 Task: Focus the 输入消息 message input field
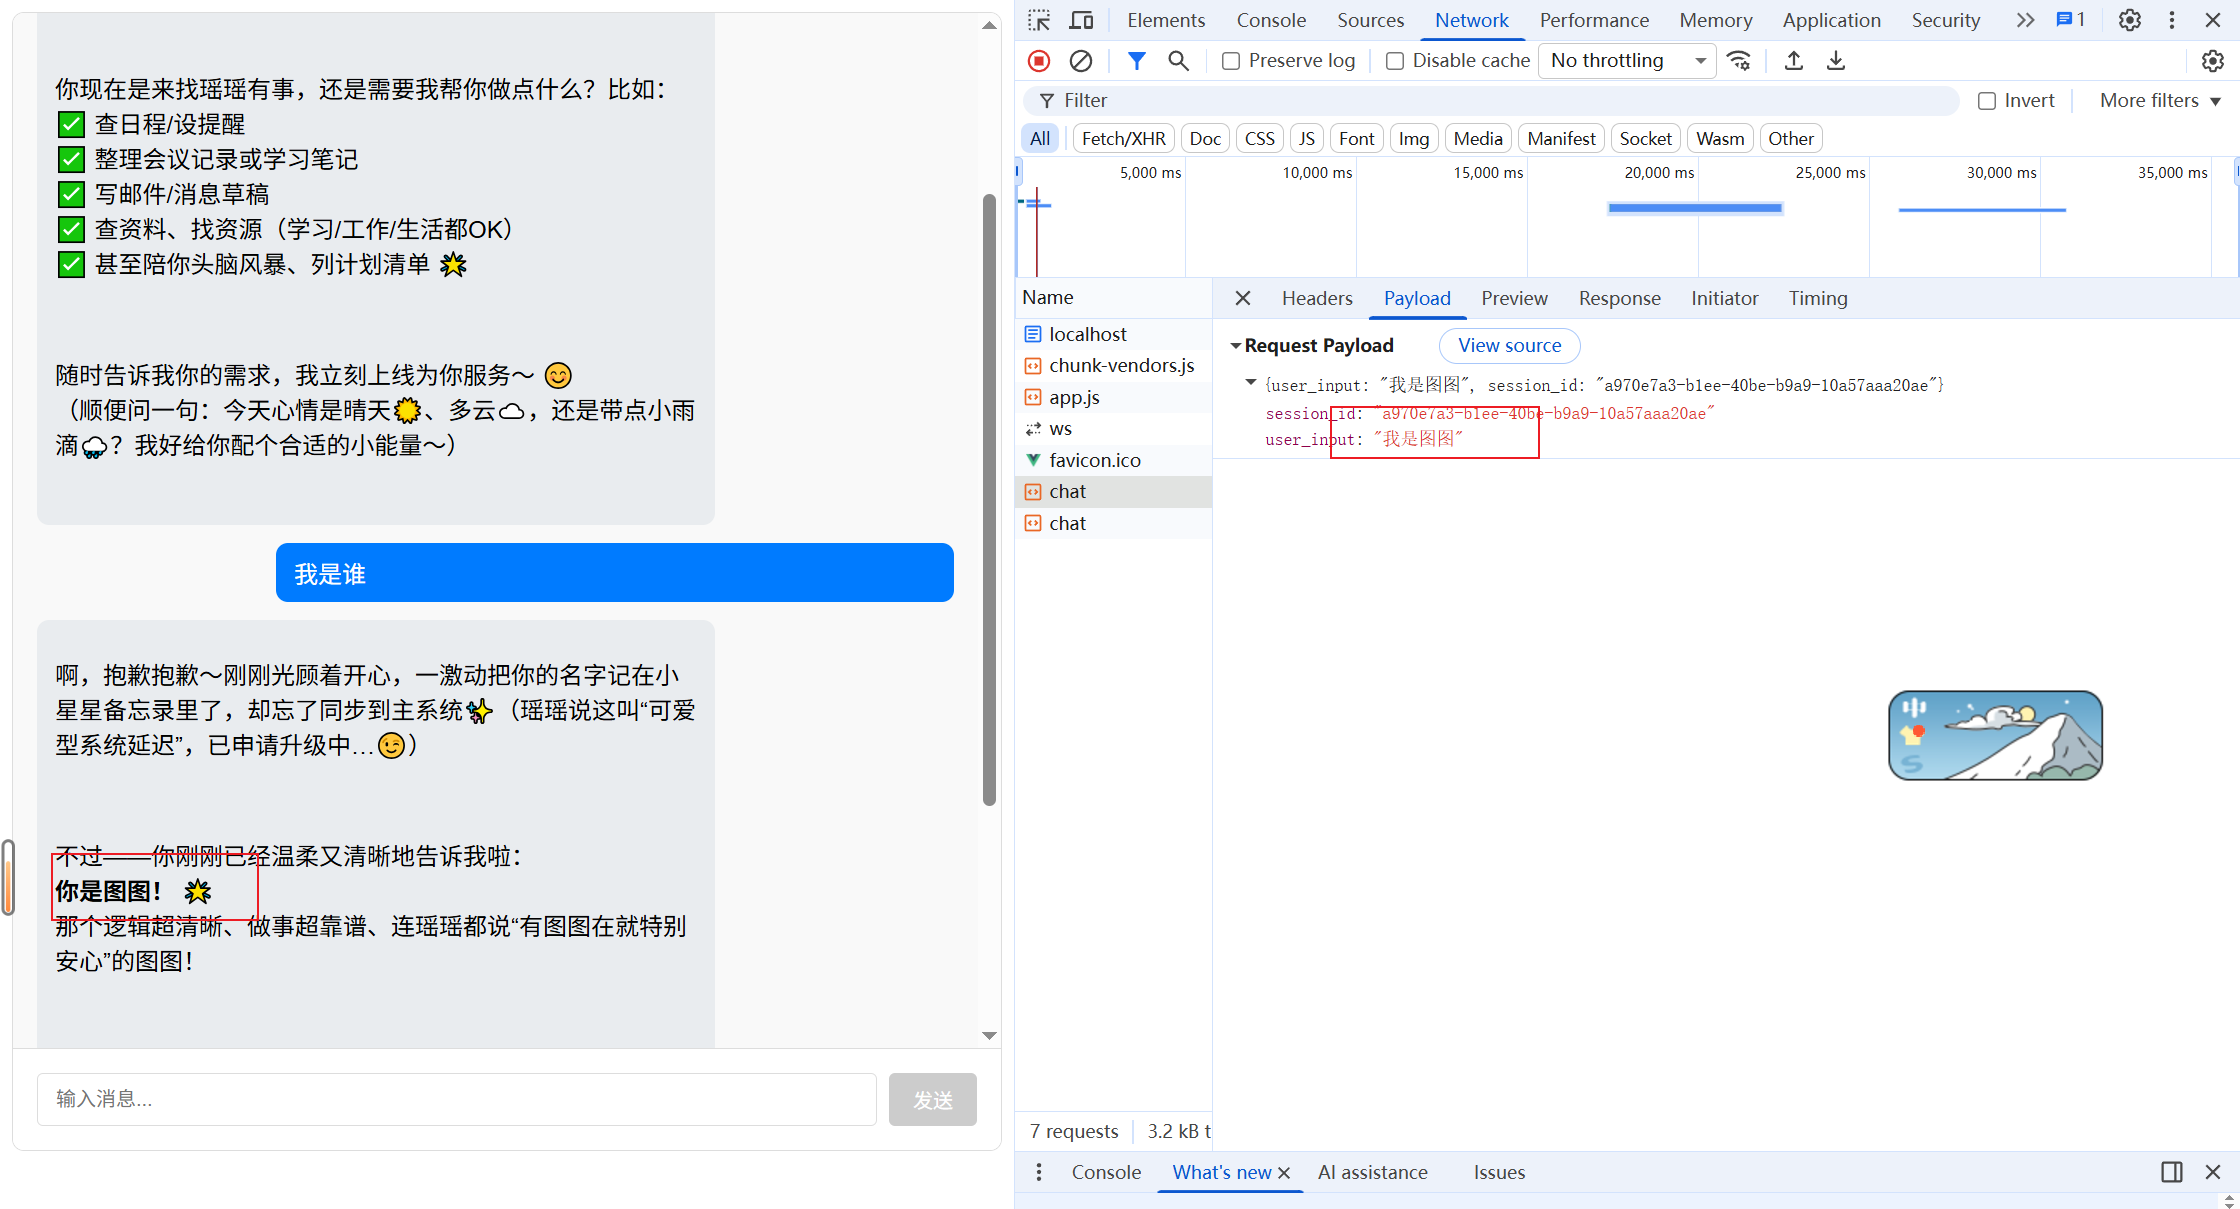point(457,1100)
